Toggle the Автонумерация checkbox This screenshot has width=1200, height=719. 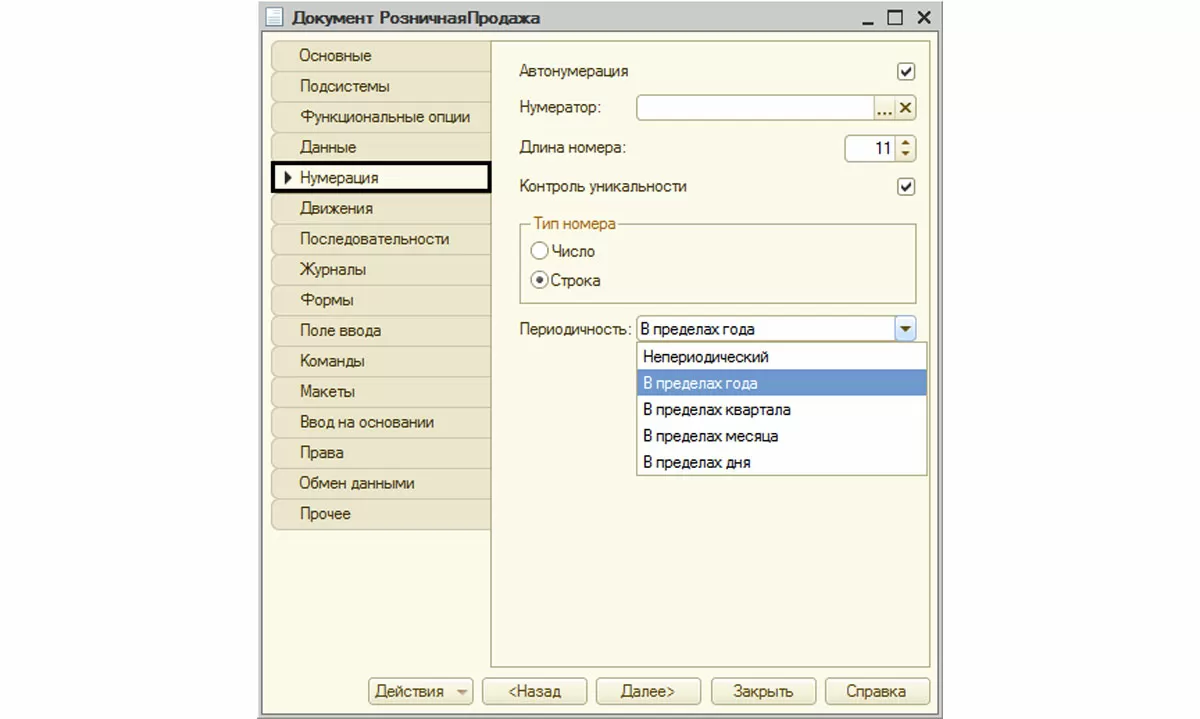coord(906,71)
